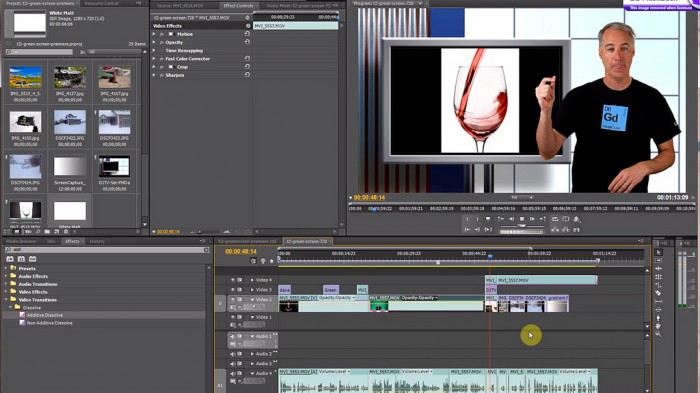Open the Media Browser tab
700x393 pixels.
(x=21, y=241)
